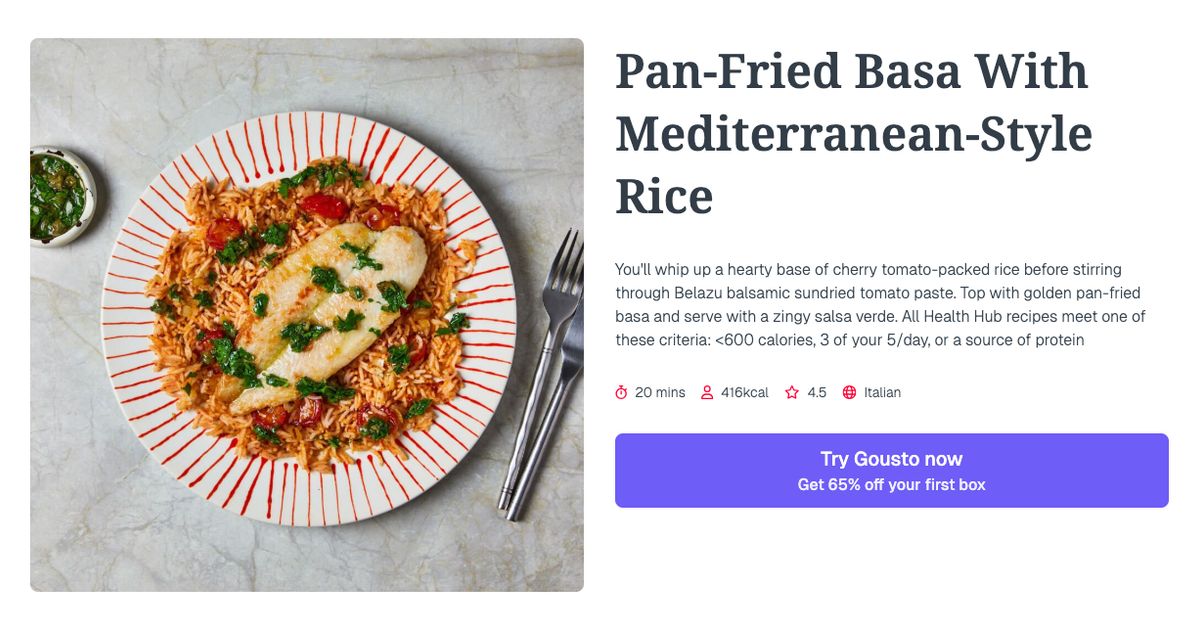Click the purple promotional banner

pyautogui.click(x=892, y=470)
